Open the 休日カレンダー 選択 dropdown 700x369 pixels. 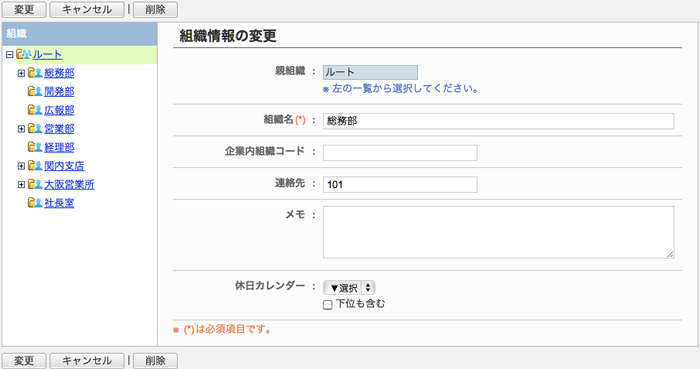click(349, 288)
